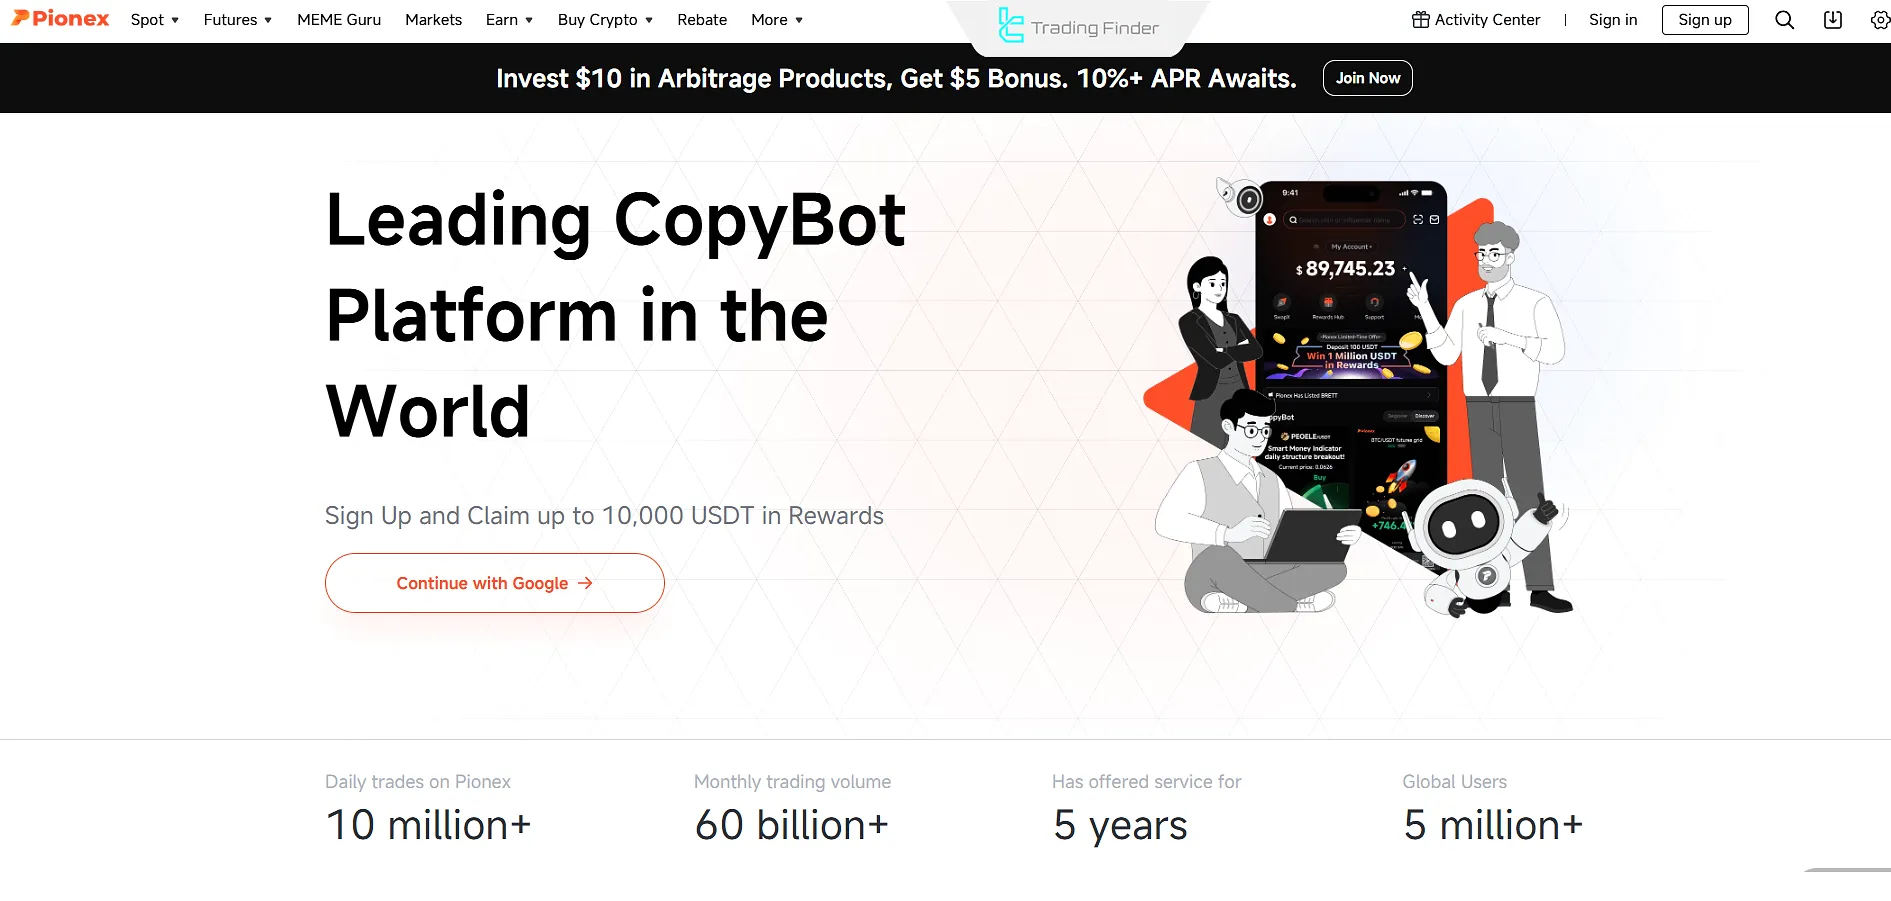Click the Arbitrage Products bonus banner text

(896, 78)
